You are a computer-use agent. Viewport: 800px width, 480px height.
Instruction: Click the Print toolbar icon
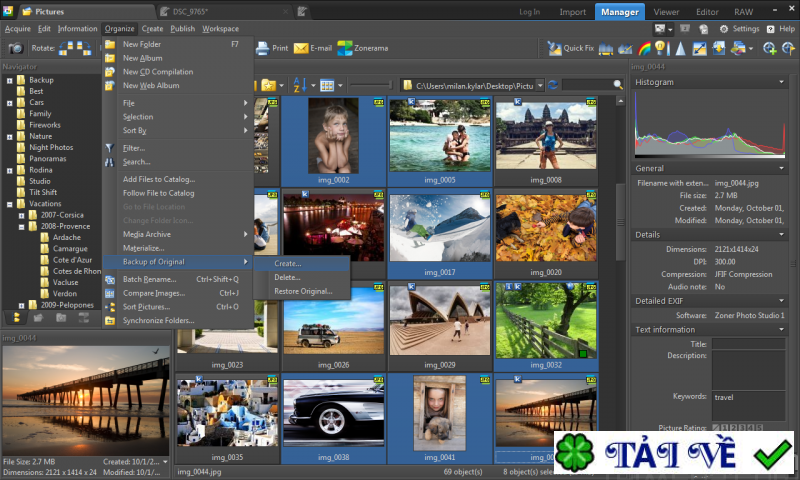click(x=264, y=48)
